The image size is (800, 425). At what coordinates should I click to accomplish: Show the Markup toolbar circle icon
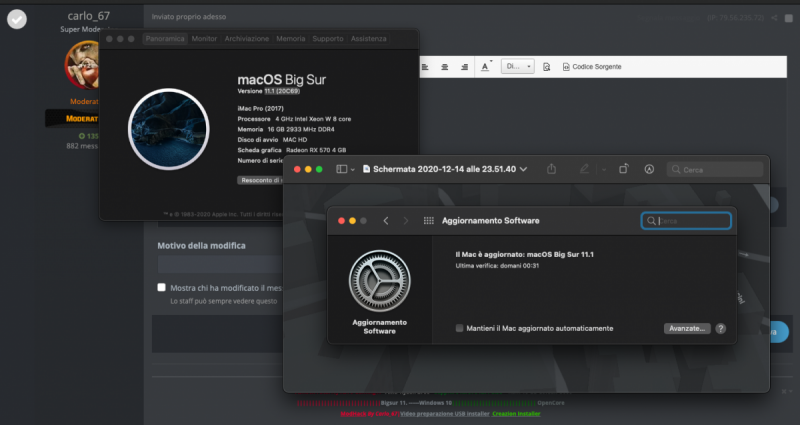[649, 169]
